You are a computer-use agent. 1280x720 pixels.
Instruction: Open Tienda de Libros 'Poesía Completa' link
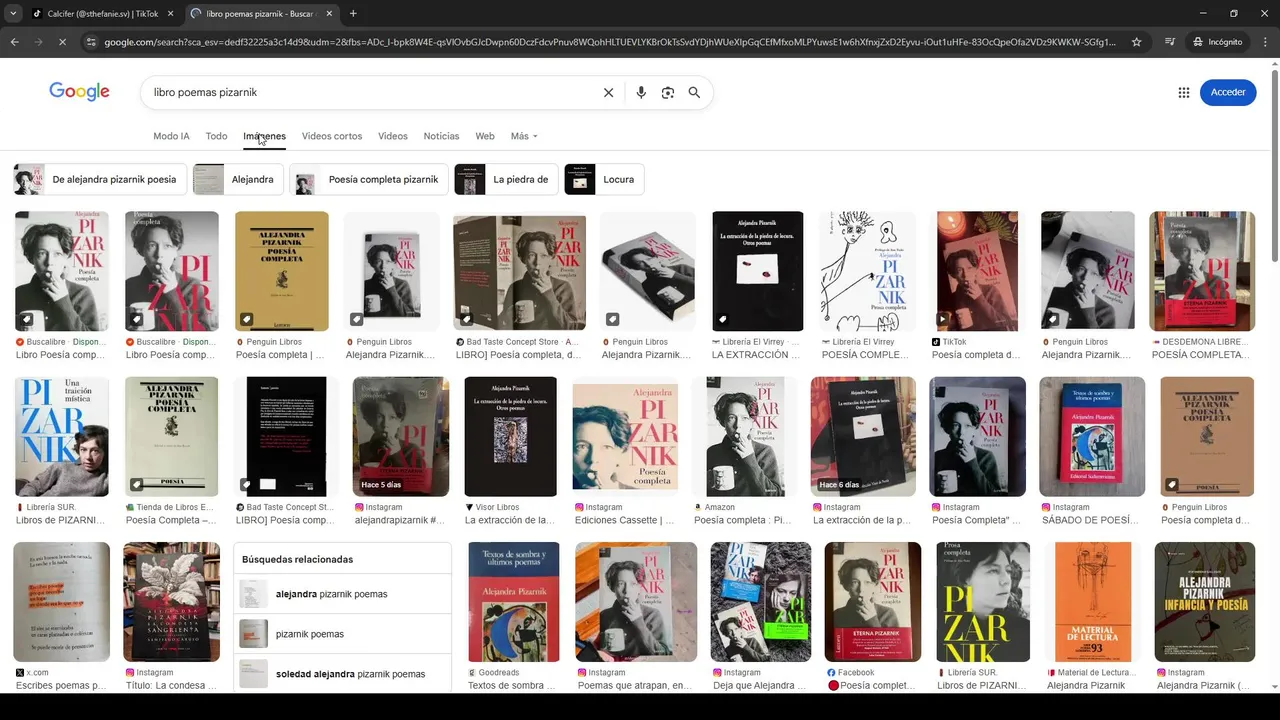coord(169,513)
